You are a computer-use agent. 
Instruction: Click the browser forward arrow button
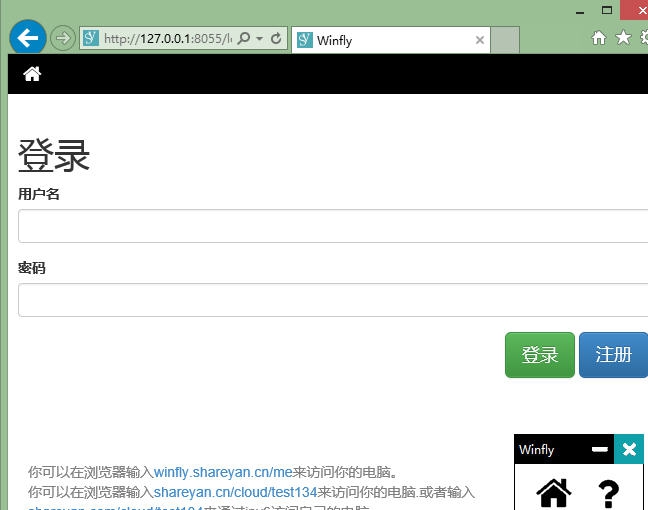click(63, 38)
